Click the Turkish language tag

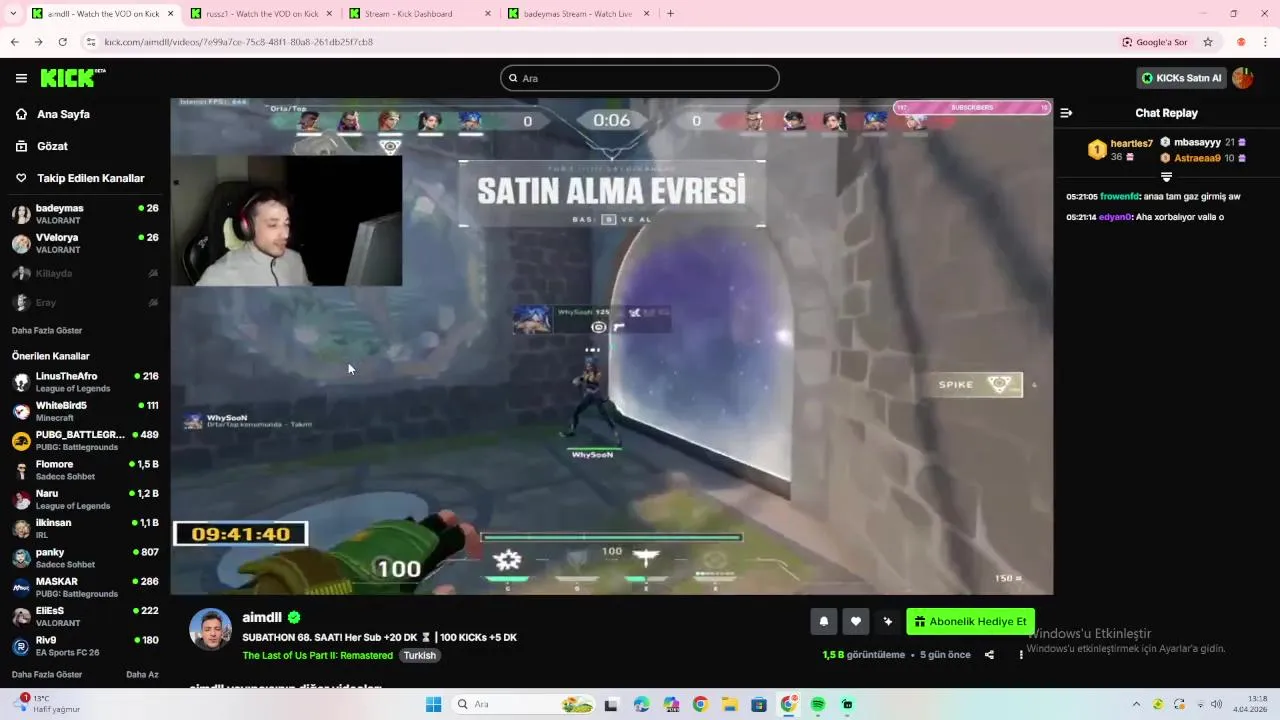[420, 656]
